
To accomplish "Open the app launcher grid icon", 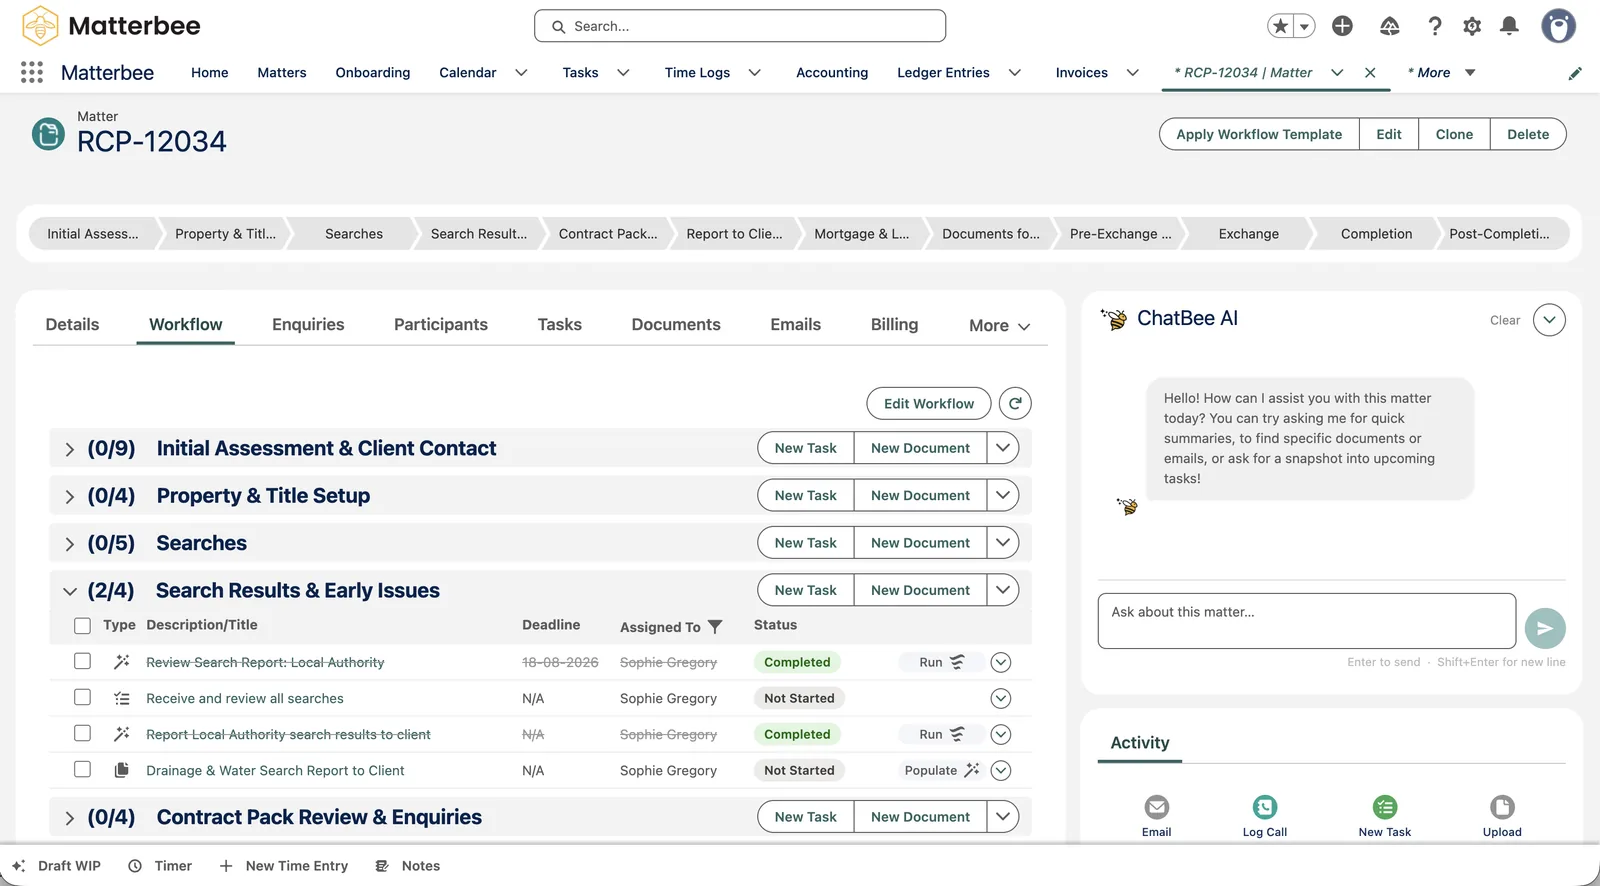I will click(32, 72).
